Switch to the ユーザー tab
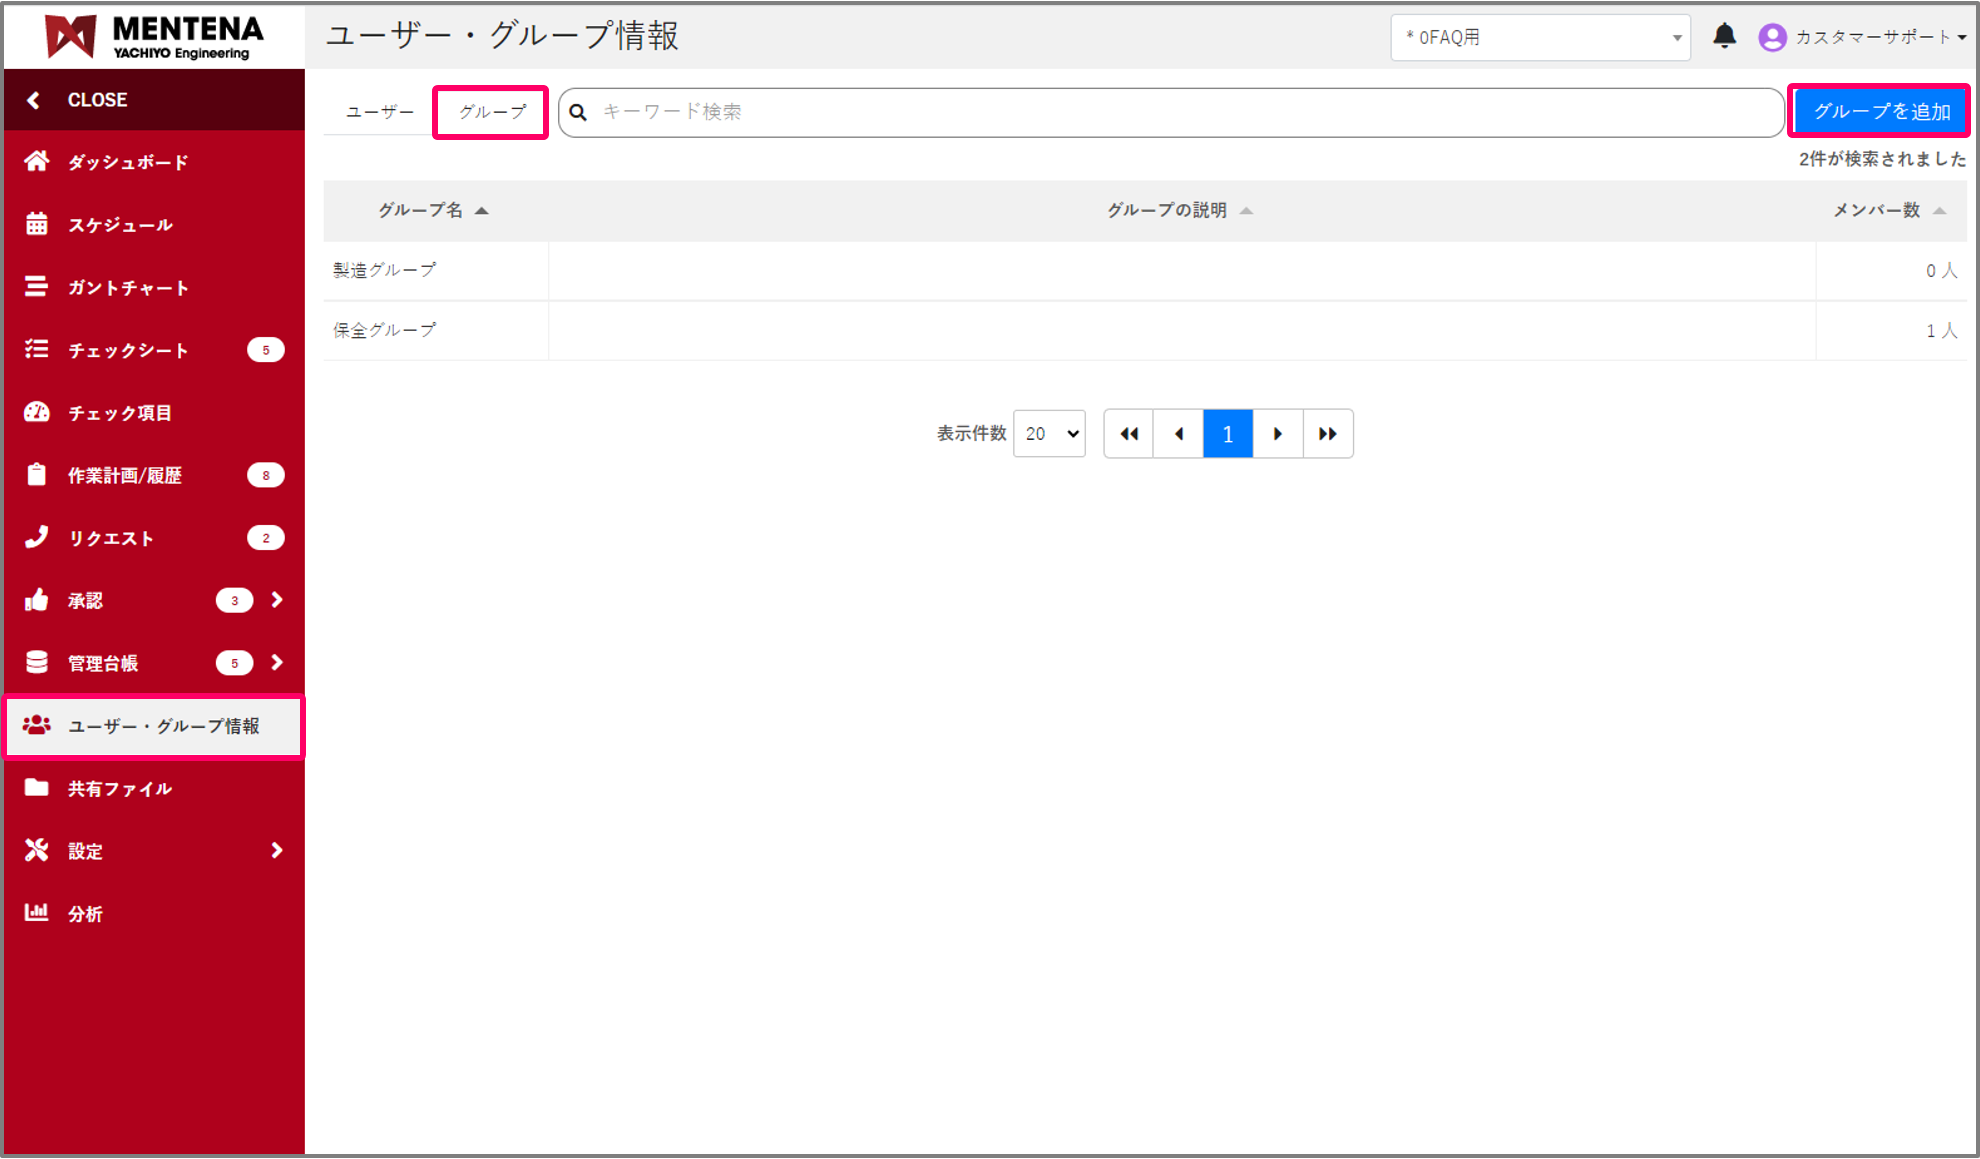The width and height of the screenshot is (1980, 1159). pos(378,112)
